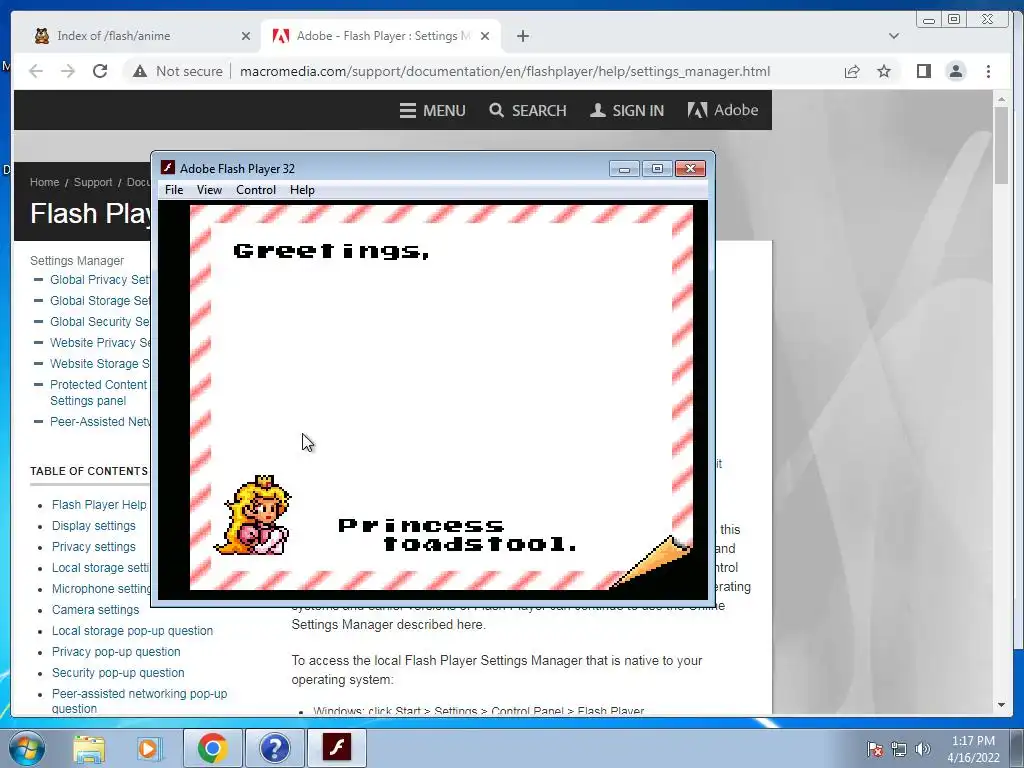
Task: Open Windows Media Player from taskbar
Action: (149, 748)
